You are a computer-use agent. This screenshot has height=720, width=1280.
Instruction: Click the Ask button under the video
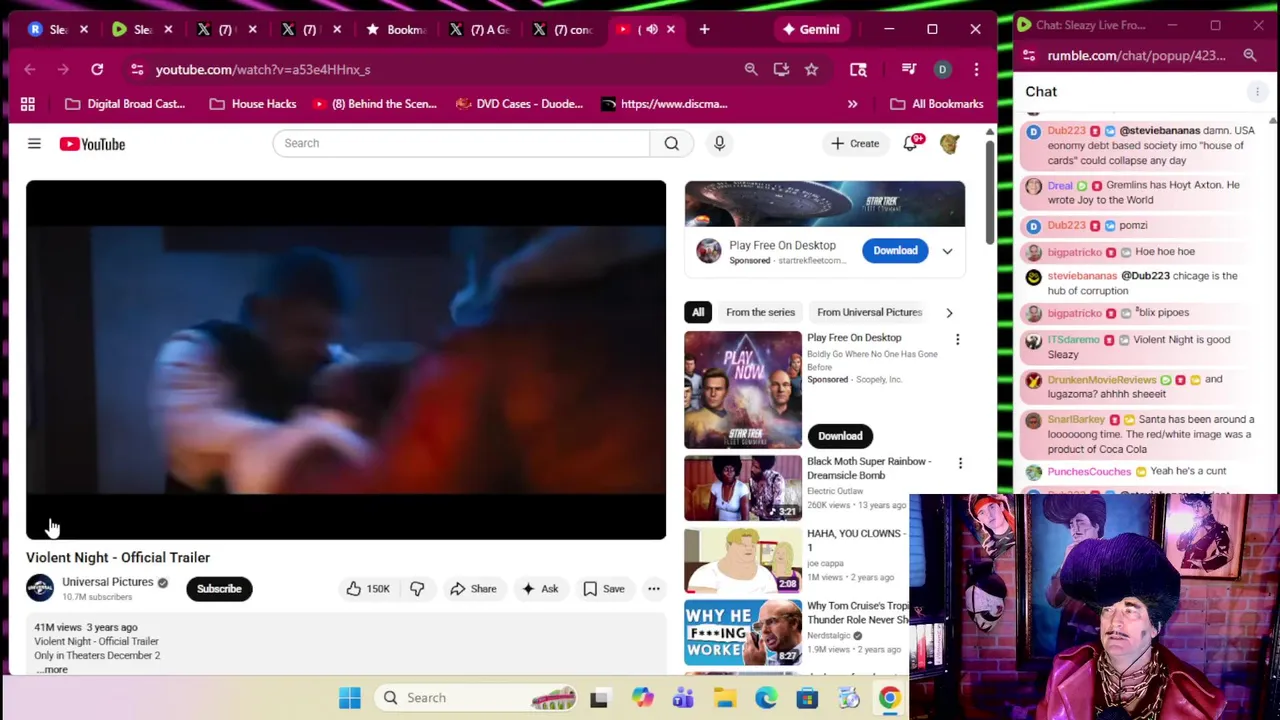[539, 589]
